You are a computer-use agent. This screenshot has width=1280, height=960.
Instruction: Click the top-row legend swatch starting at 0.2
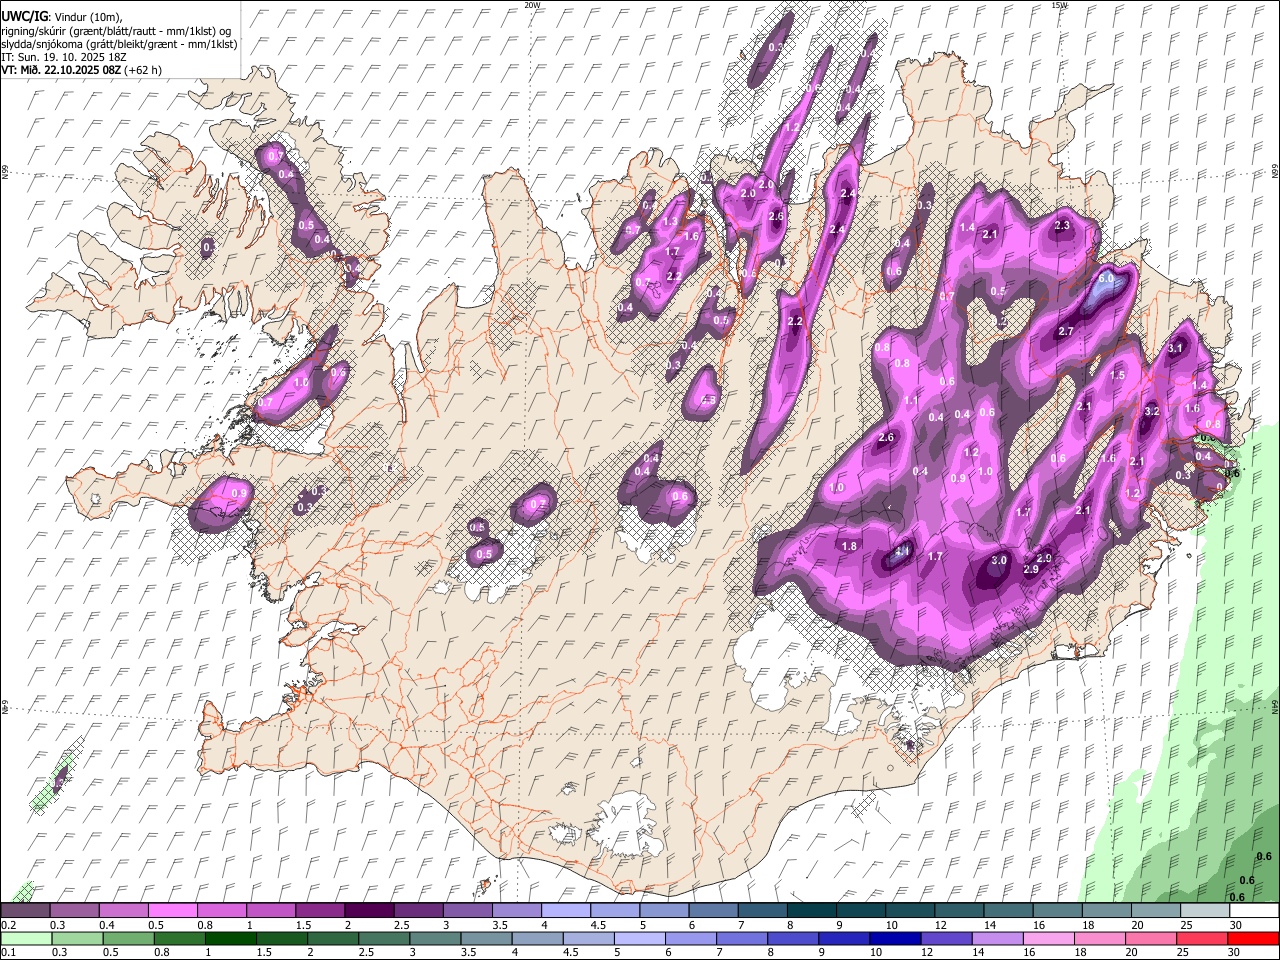coord(25,910)
